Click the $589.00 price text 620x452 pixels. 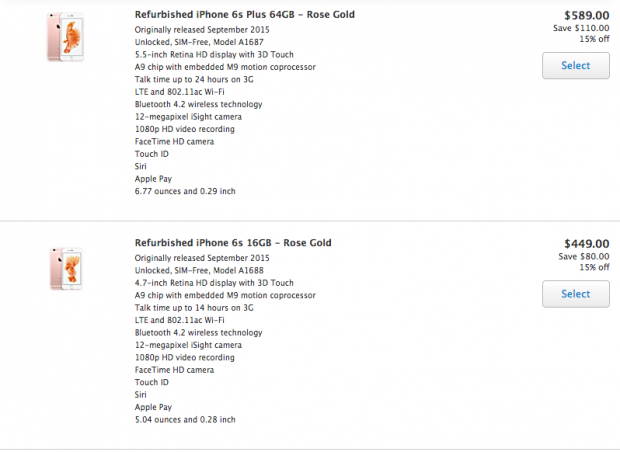pos(586,15)
